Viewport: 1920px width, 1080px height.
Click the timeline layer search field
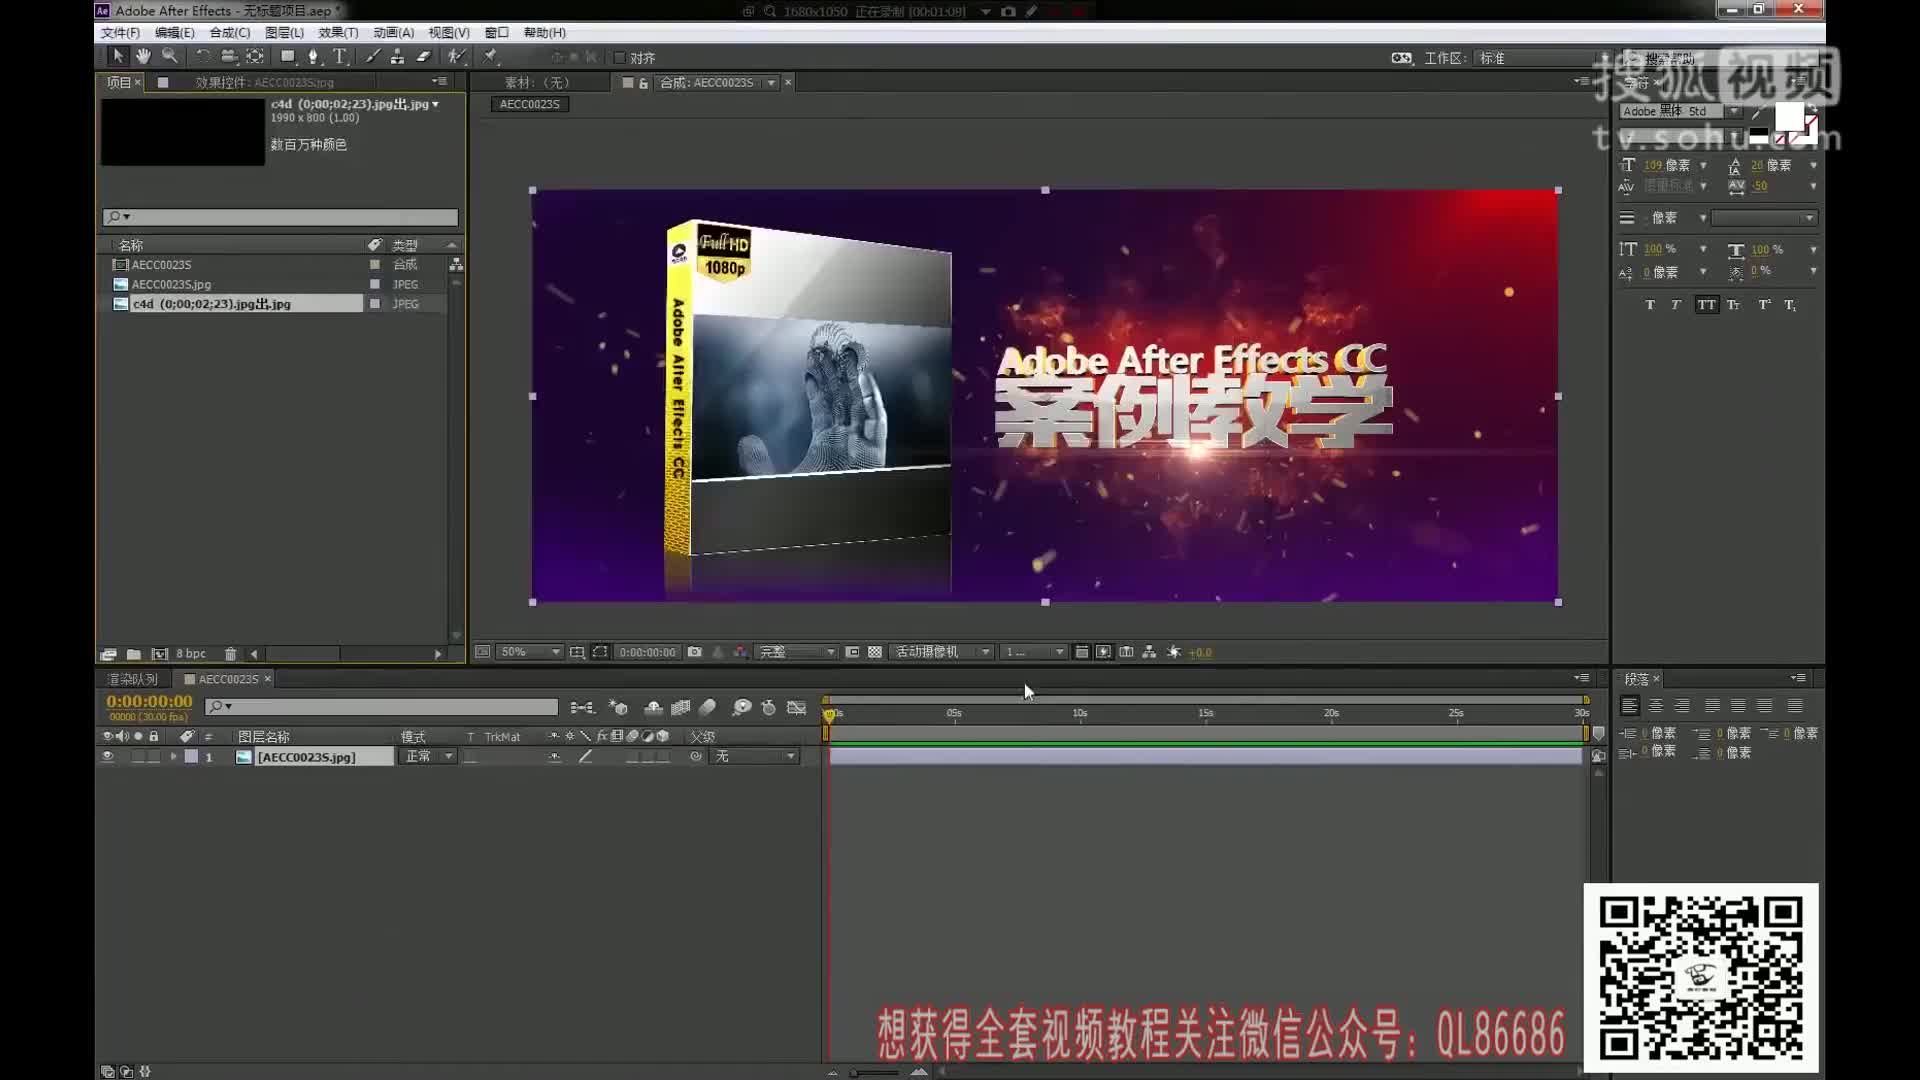pos(381,707)
